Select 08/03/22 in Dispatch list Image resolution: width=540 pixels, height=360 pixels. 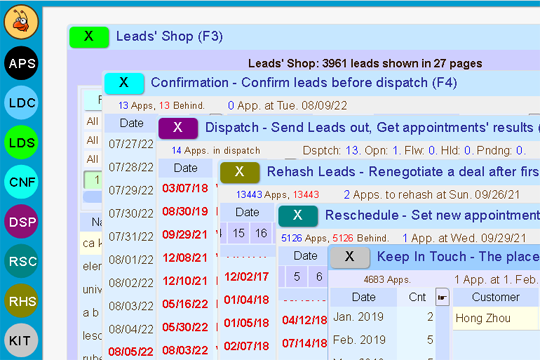click(x=185, y=351)
